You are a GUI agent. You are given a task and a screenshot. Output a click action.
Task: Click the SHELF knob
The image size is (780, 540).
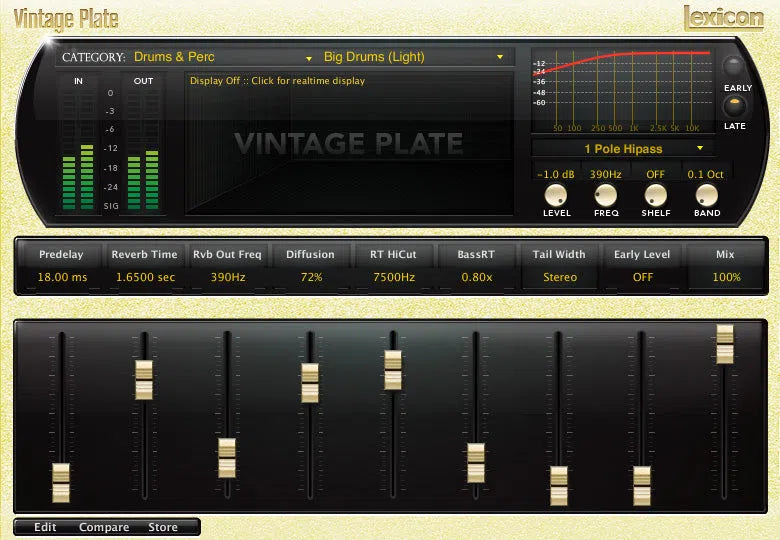tap(656, 195)
